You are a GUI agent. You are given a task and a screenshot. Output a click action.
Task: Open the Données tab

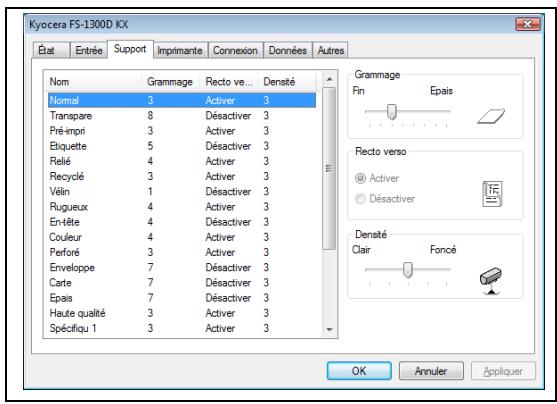[288, 50]
